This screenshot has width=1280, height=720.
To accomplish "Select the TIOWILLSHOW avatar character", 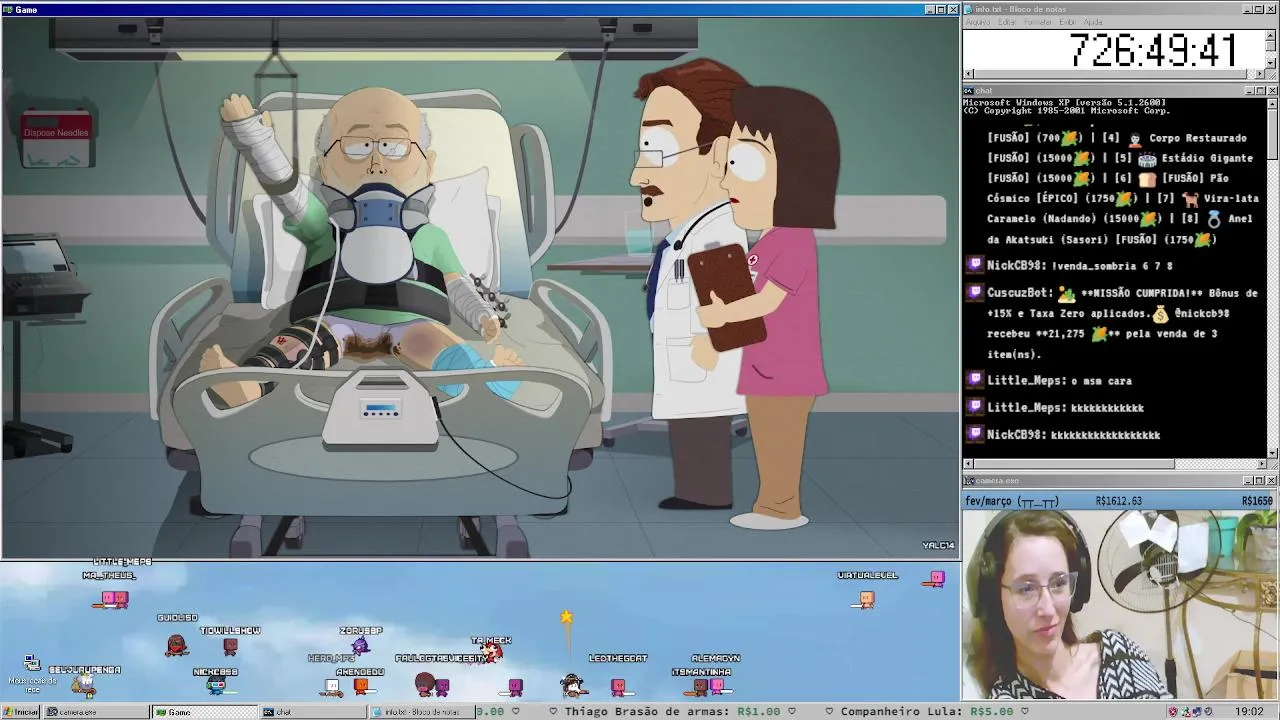I will (230, 646).
